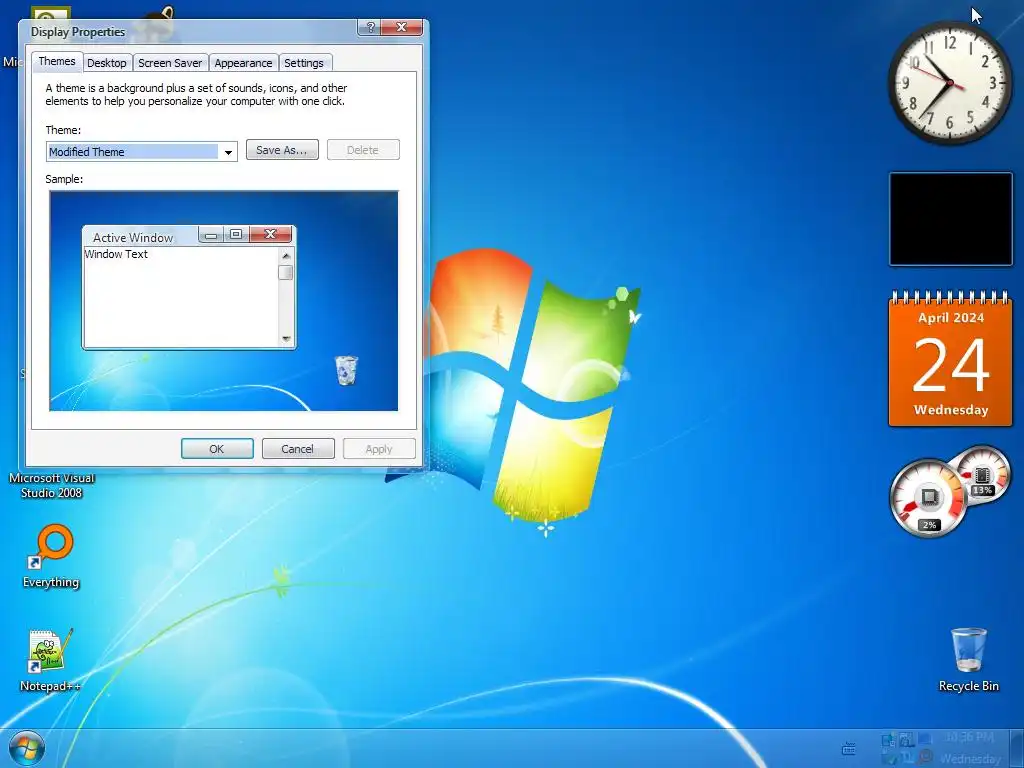Screen dimensions: 1024x768
Task: Click the analog clock gadget
Action: [950, 84]
